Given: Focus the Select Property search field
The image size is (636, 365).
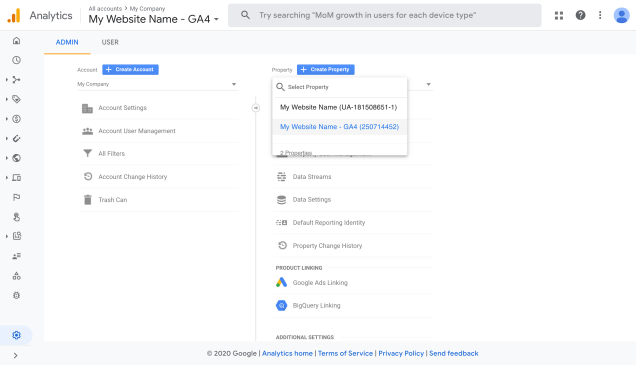Looking at the screenshot, I should pyautogui.click(x=339, y=87).
